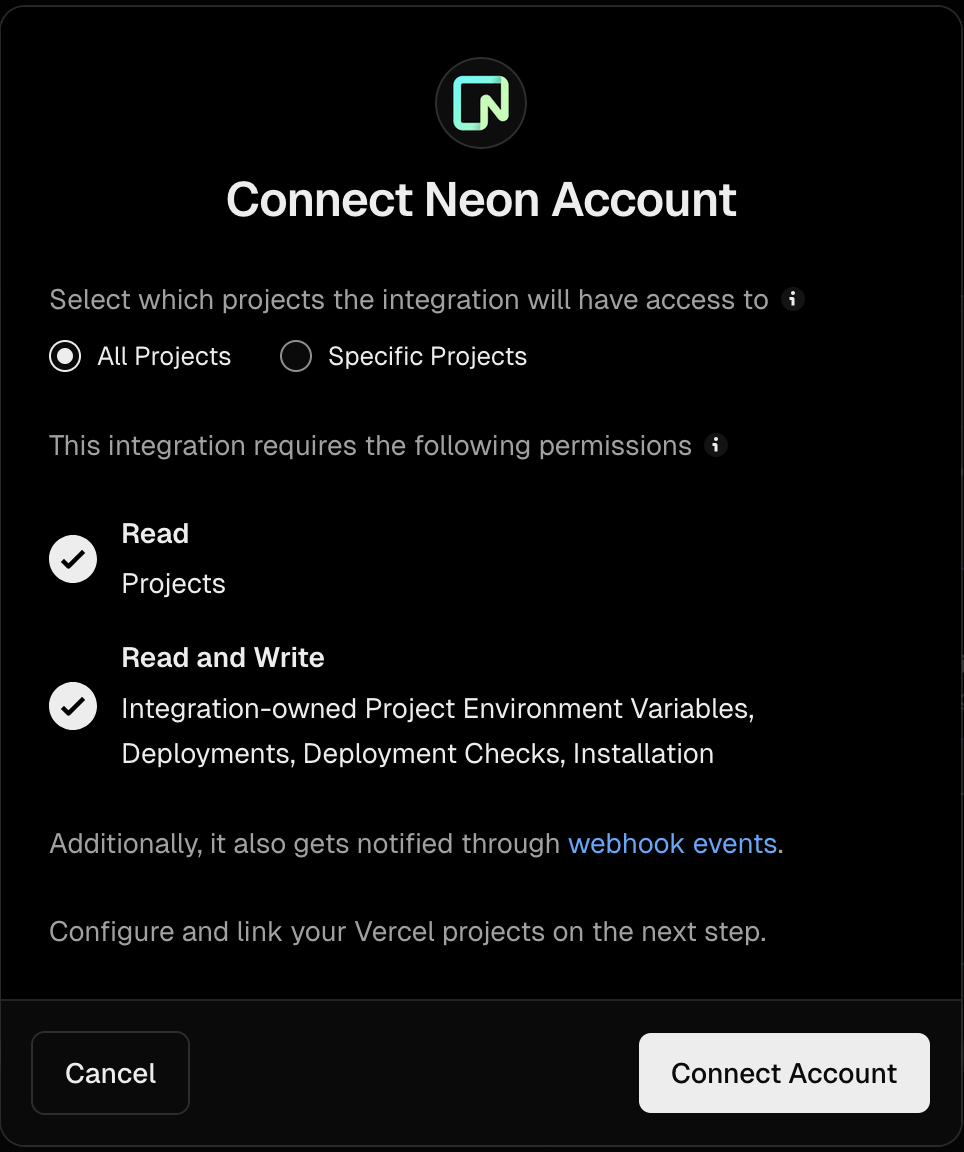Click the Read and Write heading

222,657
